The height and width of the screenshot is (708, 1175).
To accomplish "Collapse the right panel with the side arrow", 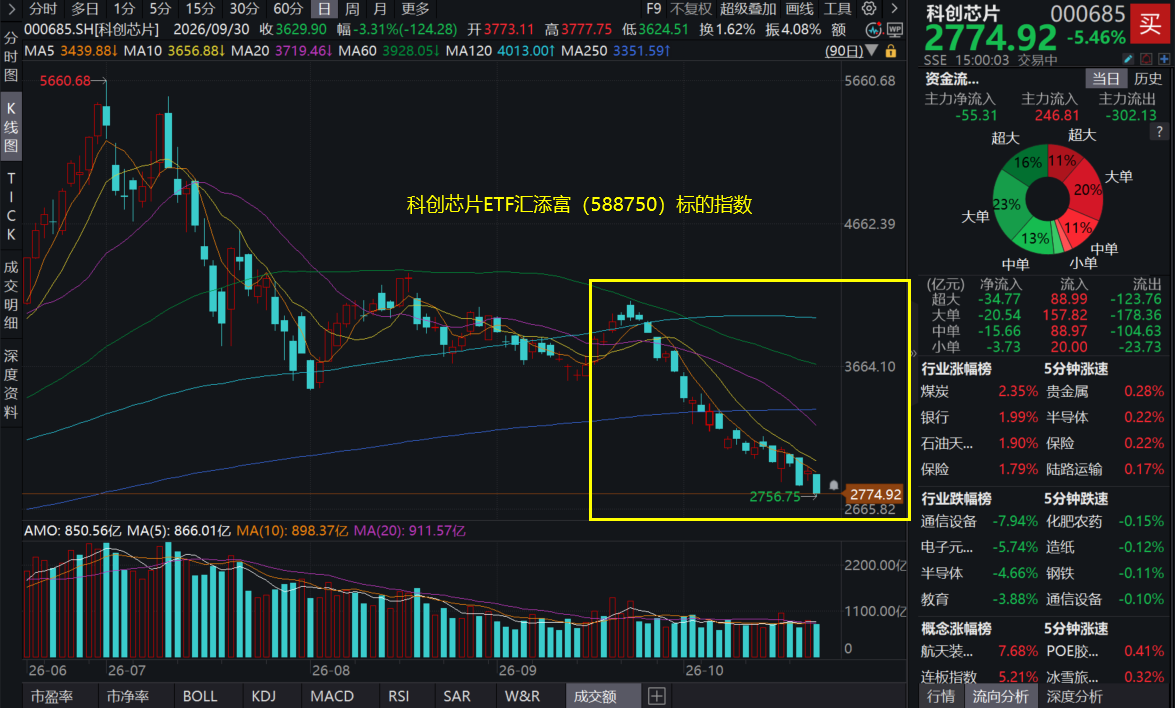I will [x=913, y=353].
